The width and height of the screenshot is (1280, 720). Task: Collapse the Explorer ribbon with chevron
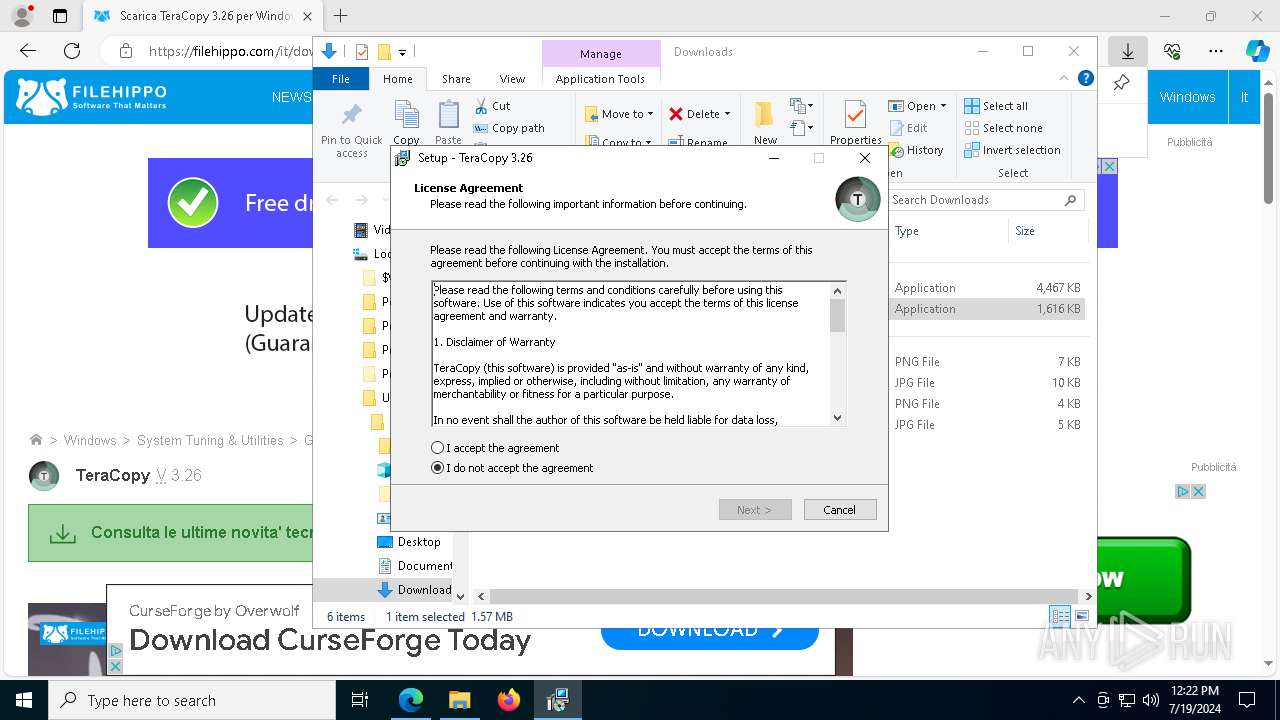[1064, 79]
